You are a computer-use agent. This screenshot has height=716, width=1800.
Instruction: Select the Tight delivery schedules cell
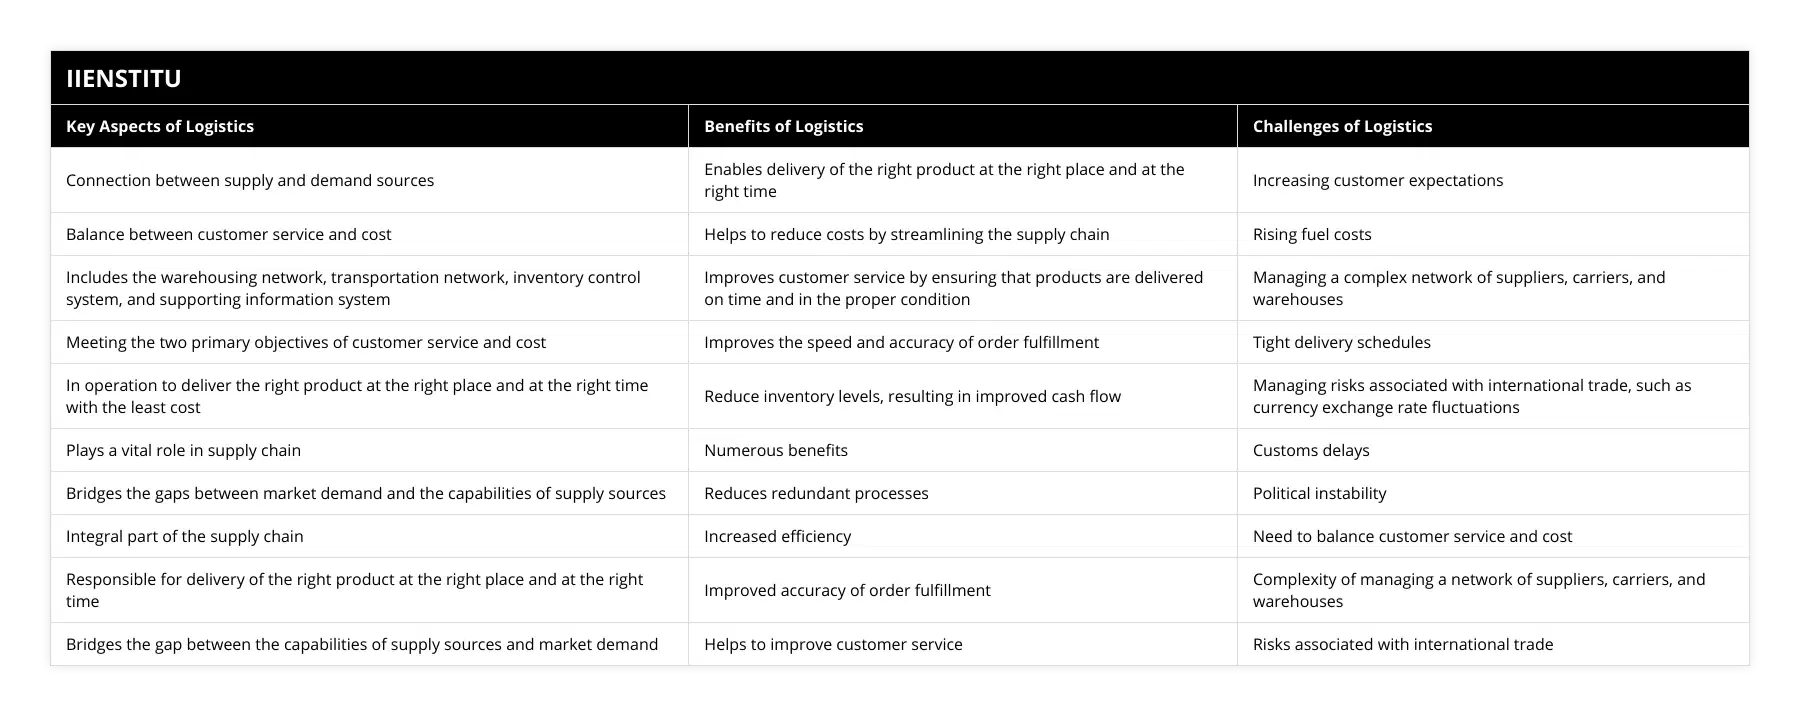(1341, 342)
